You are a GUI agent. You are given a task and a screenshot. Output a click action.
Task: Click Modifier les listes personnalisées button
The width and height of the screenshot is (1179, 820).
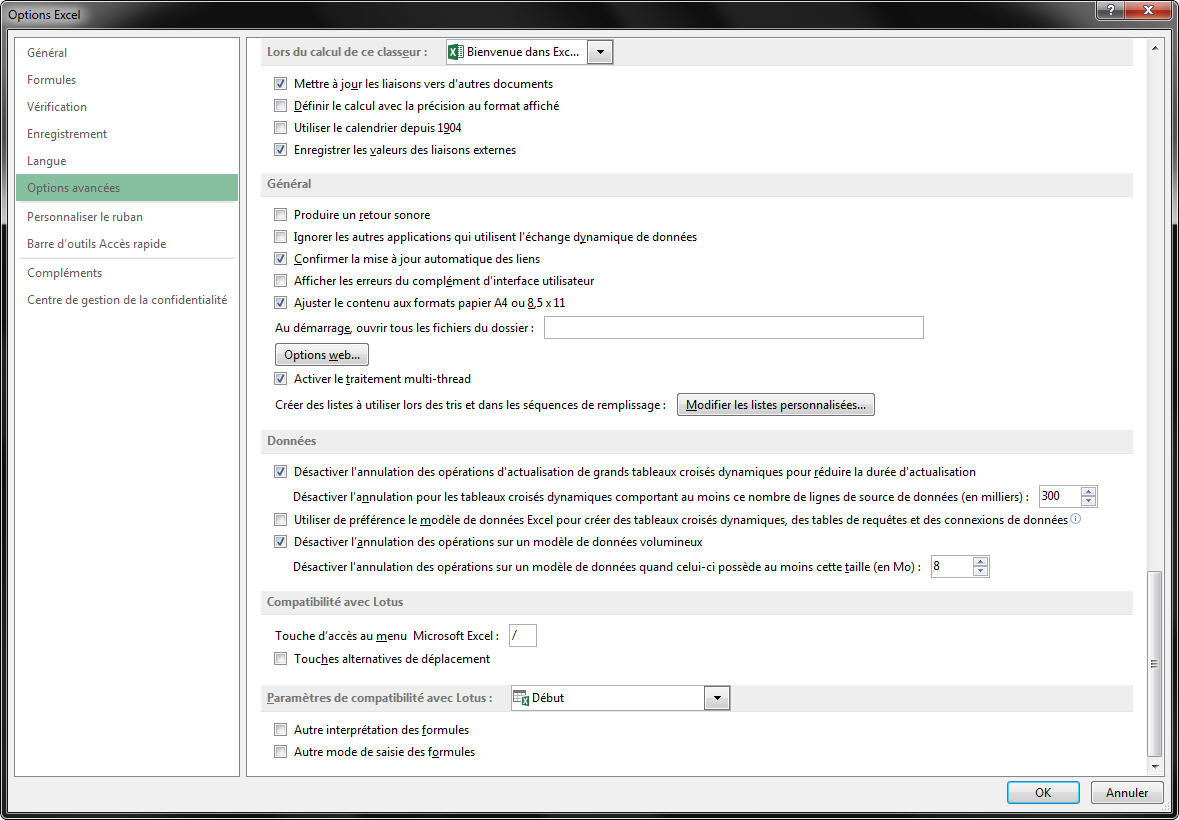pyautogui.click(x=775, y=404)
